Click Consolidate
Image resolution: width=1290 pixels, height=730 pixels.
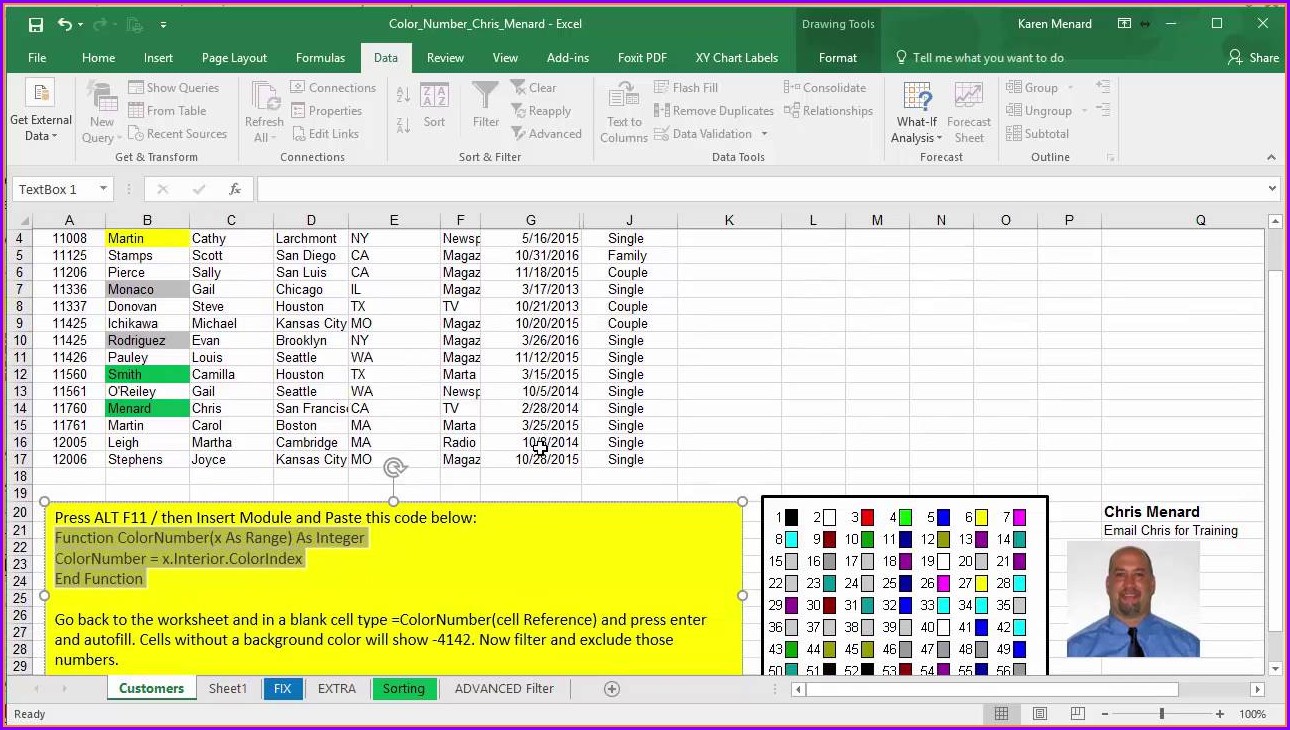tap(825, 88)
